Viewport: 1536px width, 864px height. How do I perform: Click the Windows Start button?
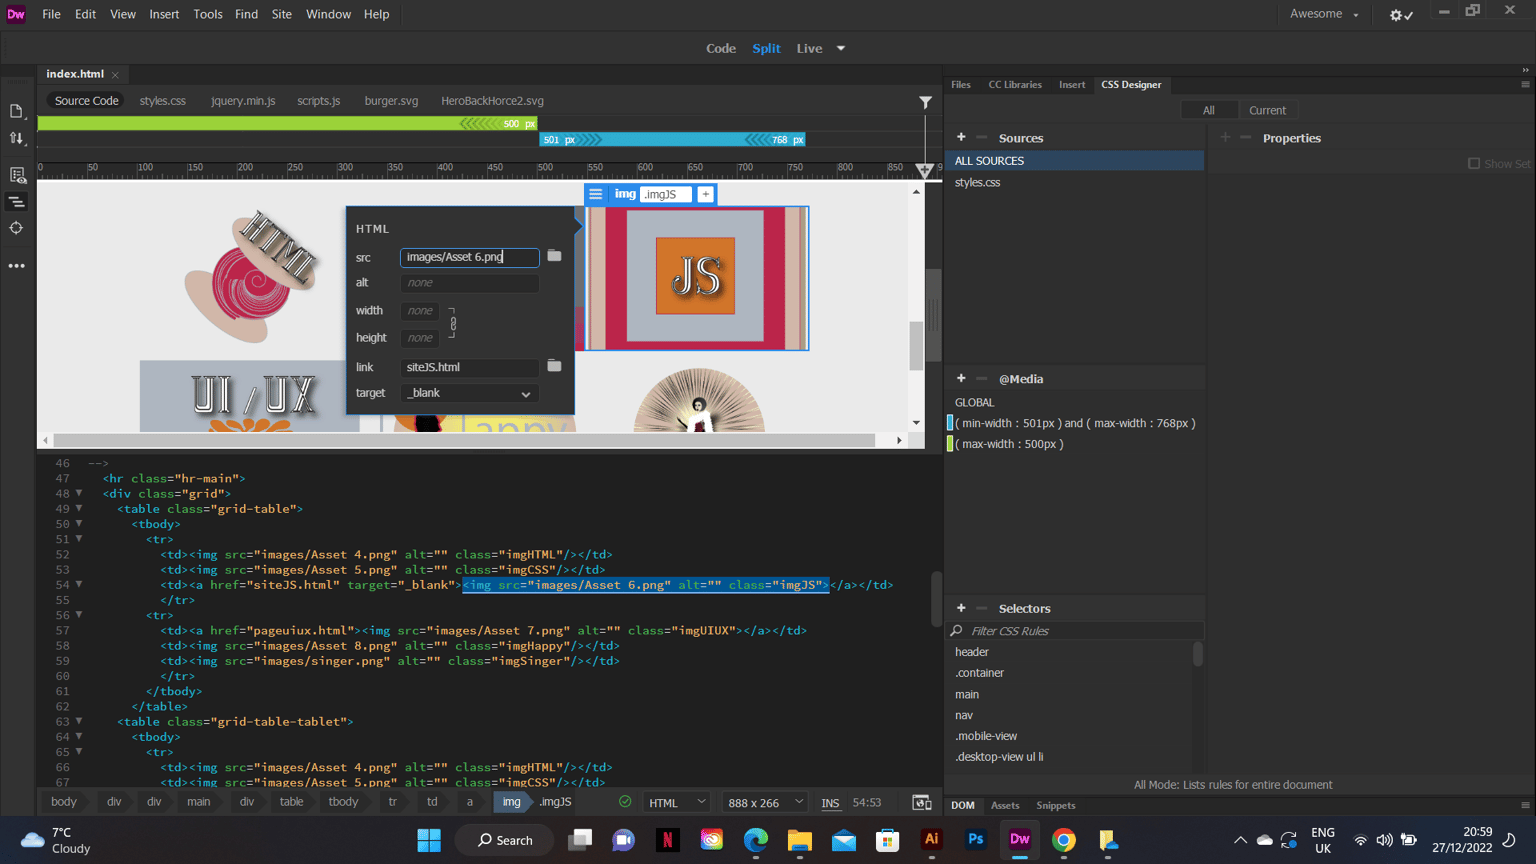click(429, 840)
